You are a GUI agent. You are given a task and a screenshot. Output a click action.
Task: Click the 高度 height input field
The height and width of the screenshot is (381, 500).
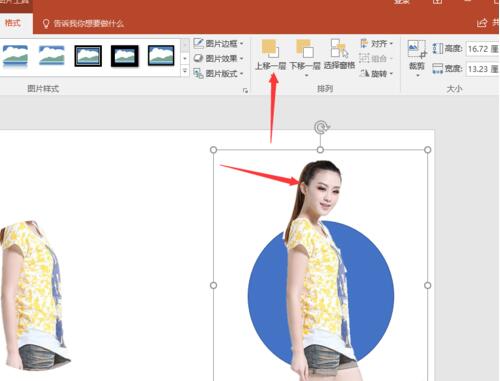(482, 49)
